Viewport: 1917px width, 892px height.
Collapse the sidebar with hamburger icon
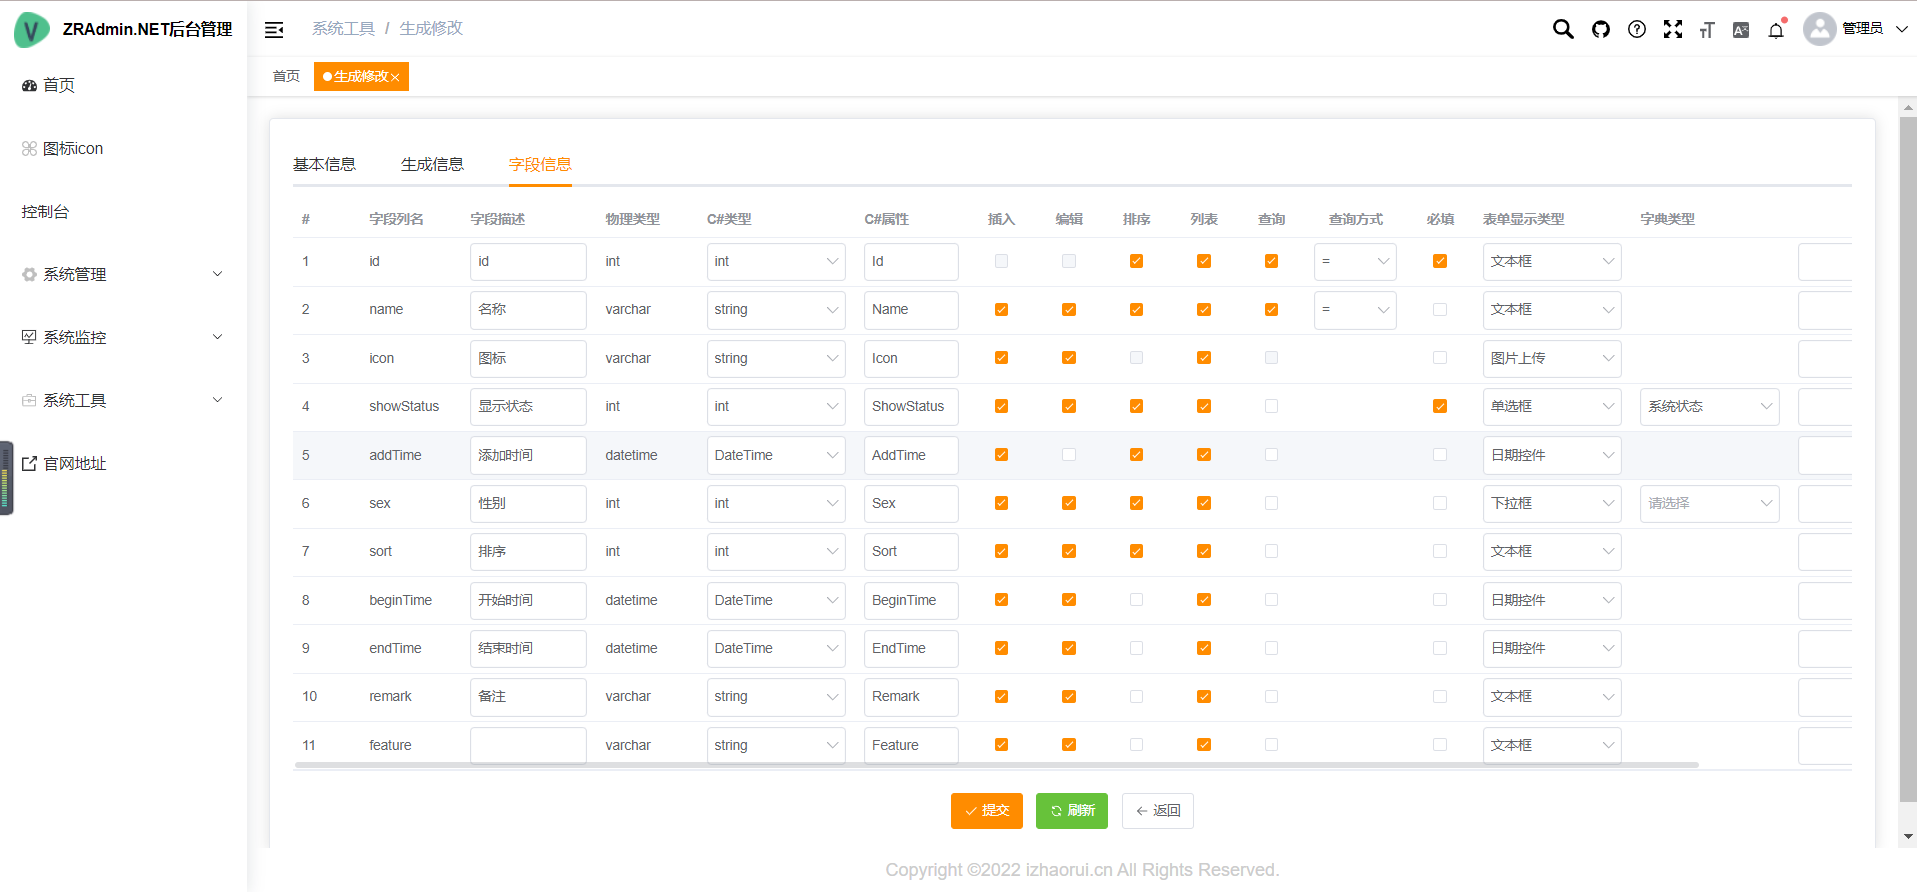coord(274,30)
